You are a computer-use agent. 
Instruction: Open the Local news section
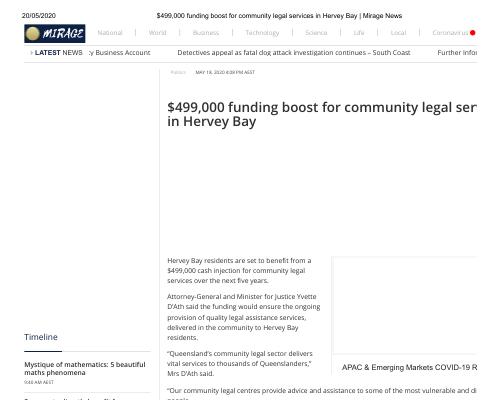tap(398, 33)
